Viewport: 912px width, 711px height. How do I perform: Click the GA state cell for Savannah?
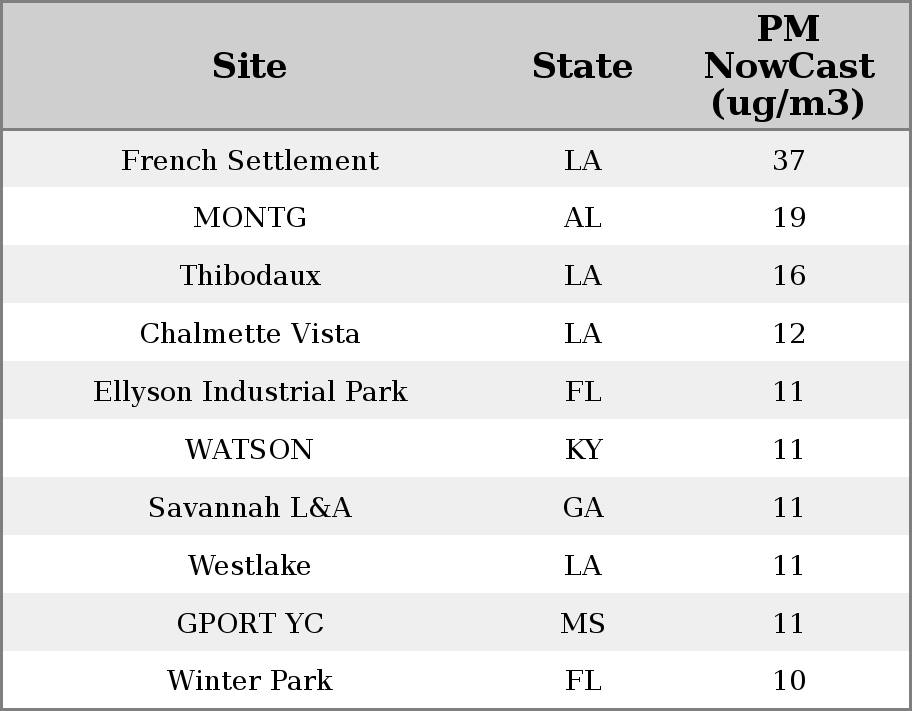[x=582, y=508]
